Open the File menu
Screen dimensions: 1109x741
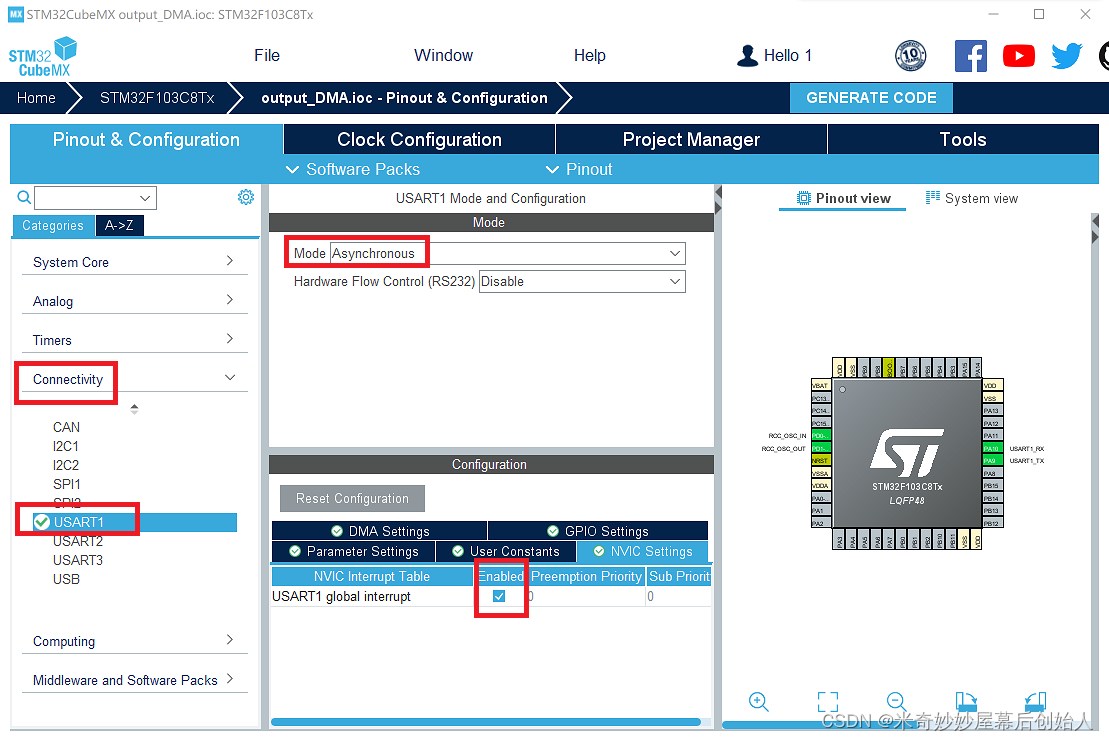267,55
